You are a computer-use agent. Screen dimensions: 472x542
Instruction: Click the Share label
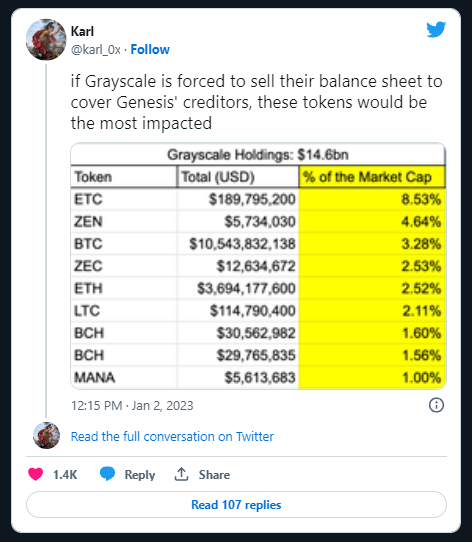(214, 475)
